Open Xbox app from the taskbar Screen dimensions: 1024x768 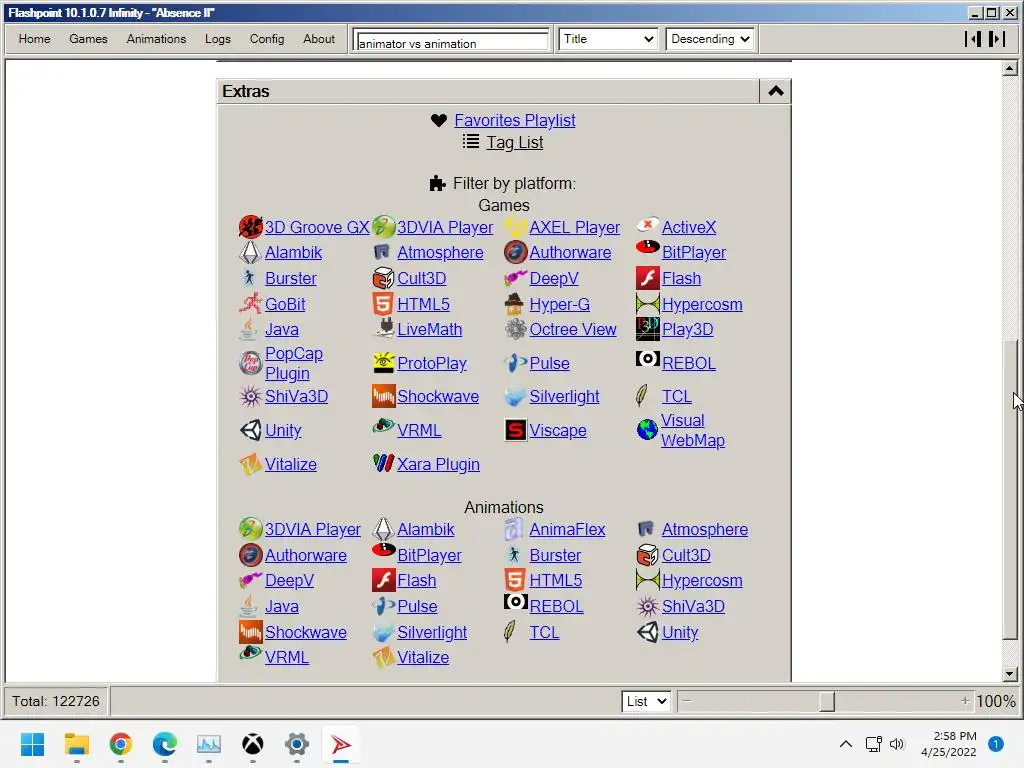tap(253, 744)
